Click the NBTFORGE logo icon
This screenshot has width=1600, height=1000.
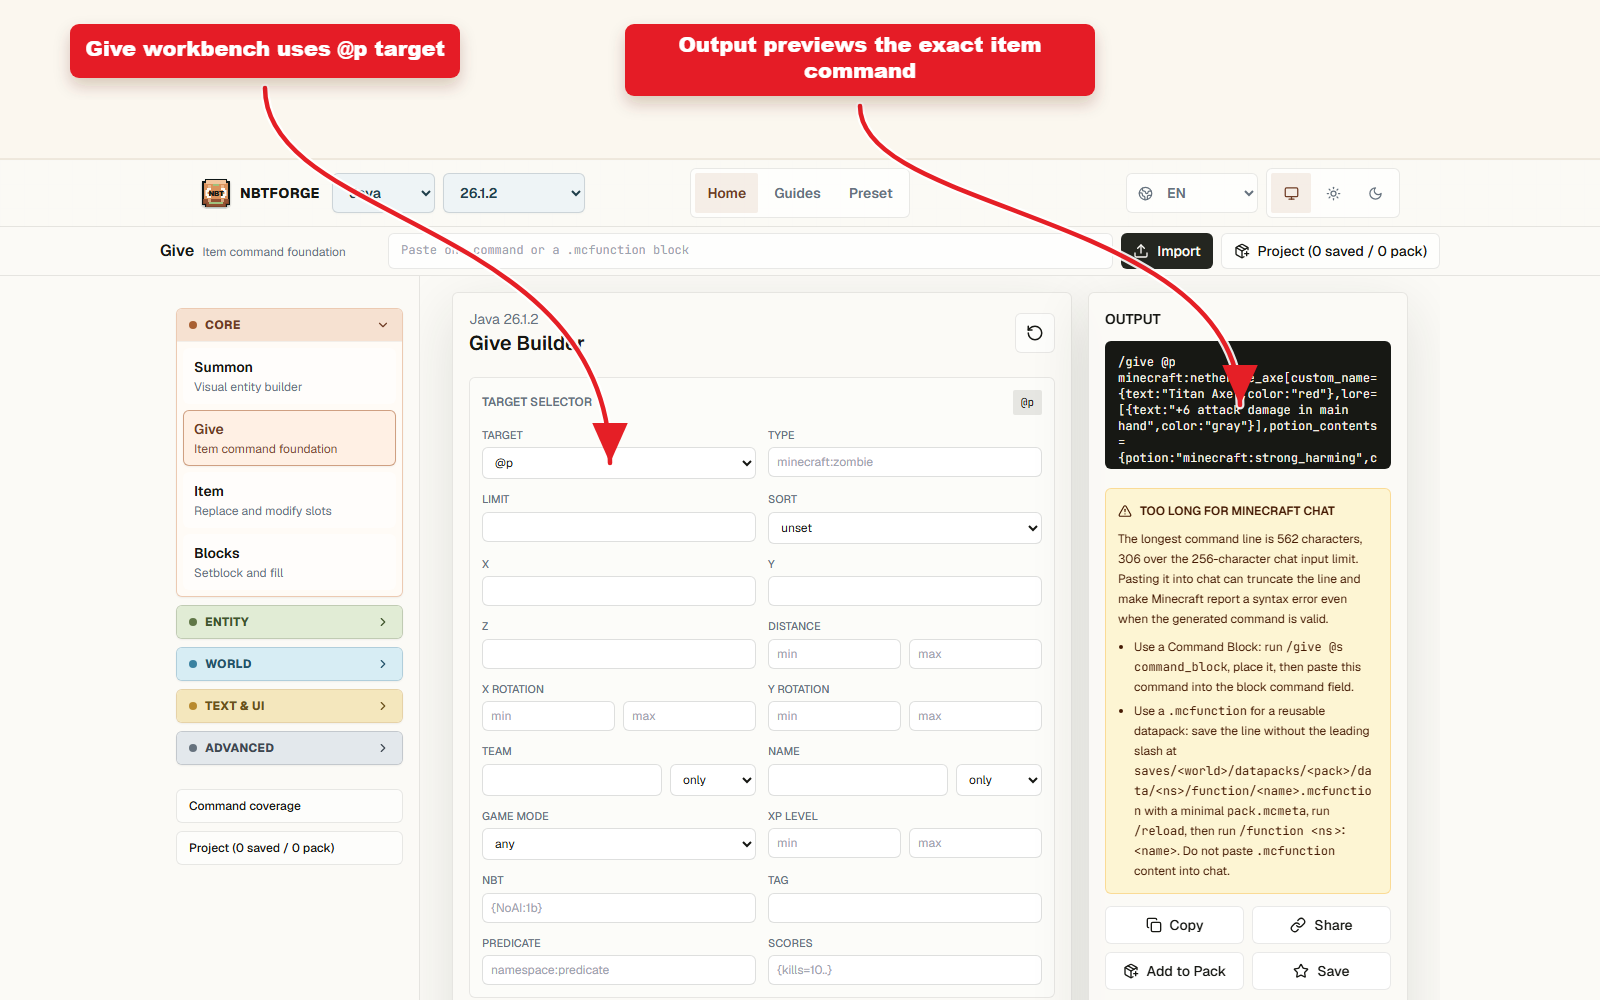(x=216, y=193)
